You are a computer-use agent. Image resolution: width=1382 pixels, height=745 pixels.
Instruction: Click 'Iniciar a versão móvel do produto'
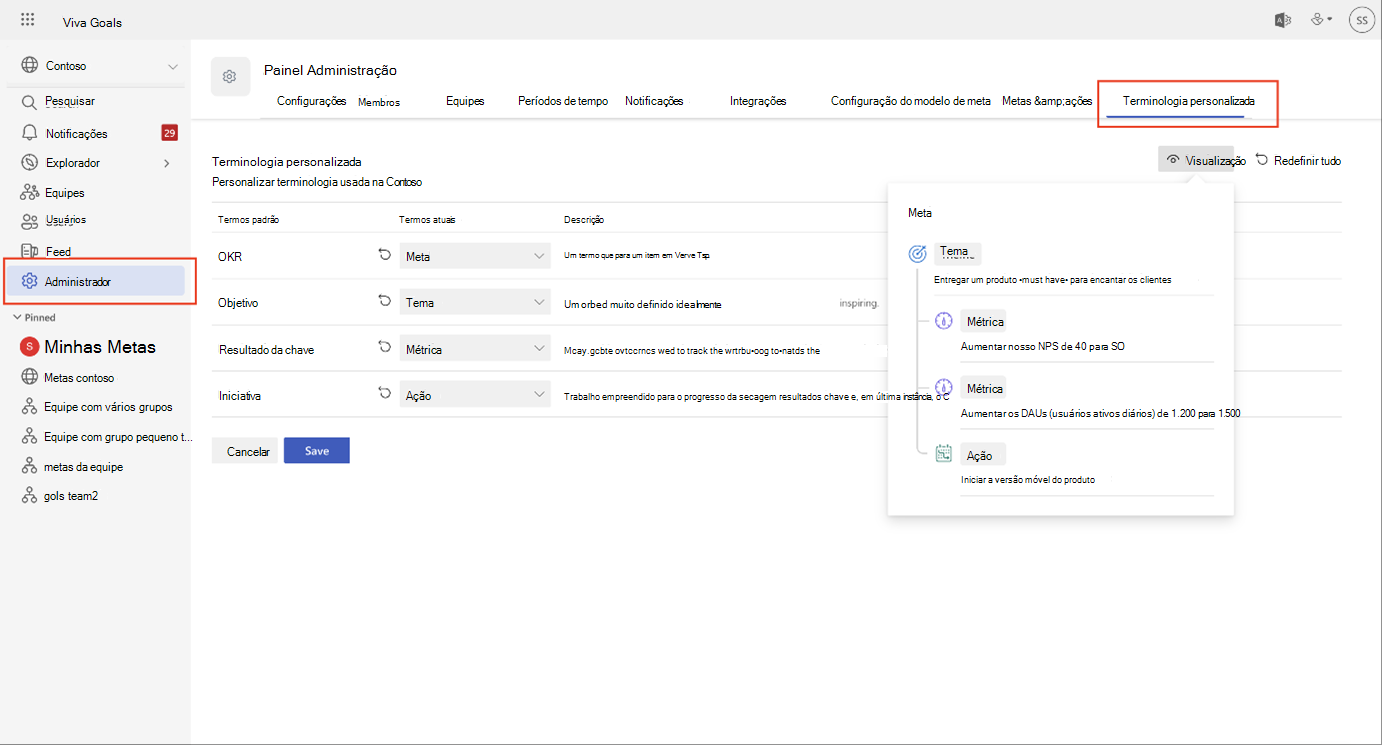(x=1027, y=480)
